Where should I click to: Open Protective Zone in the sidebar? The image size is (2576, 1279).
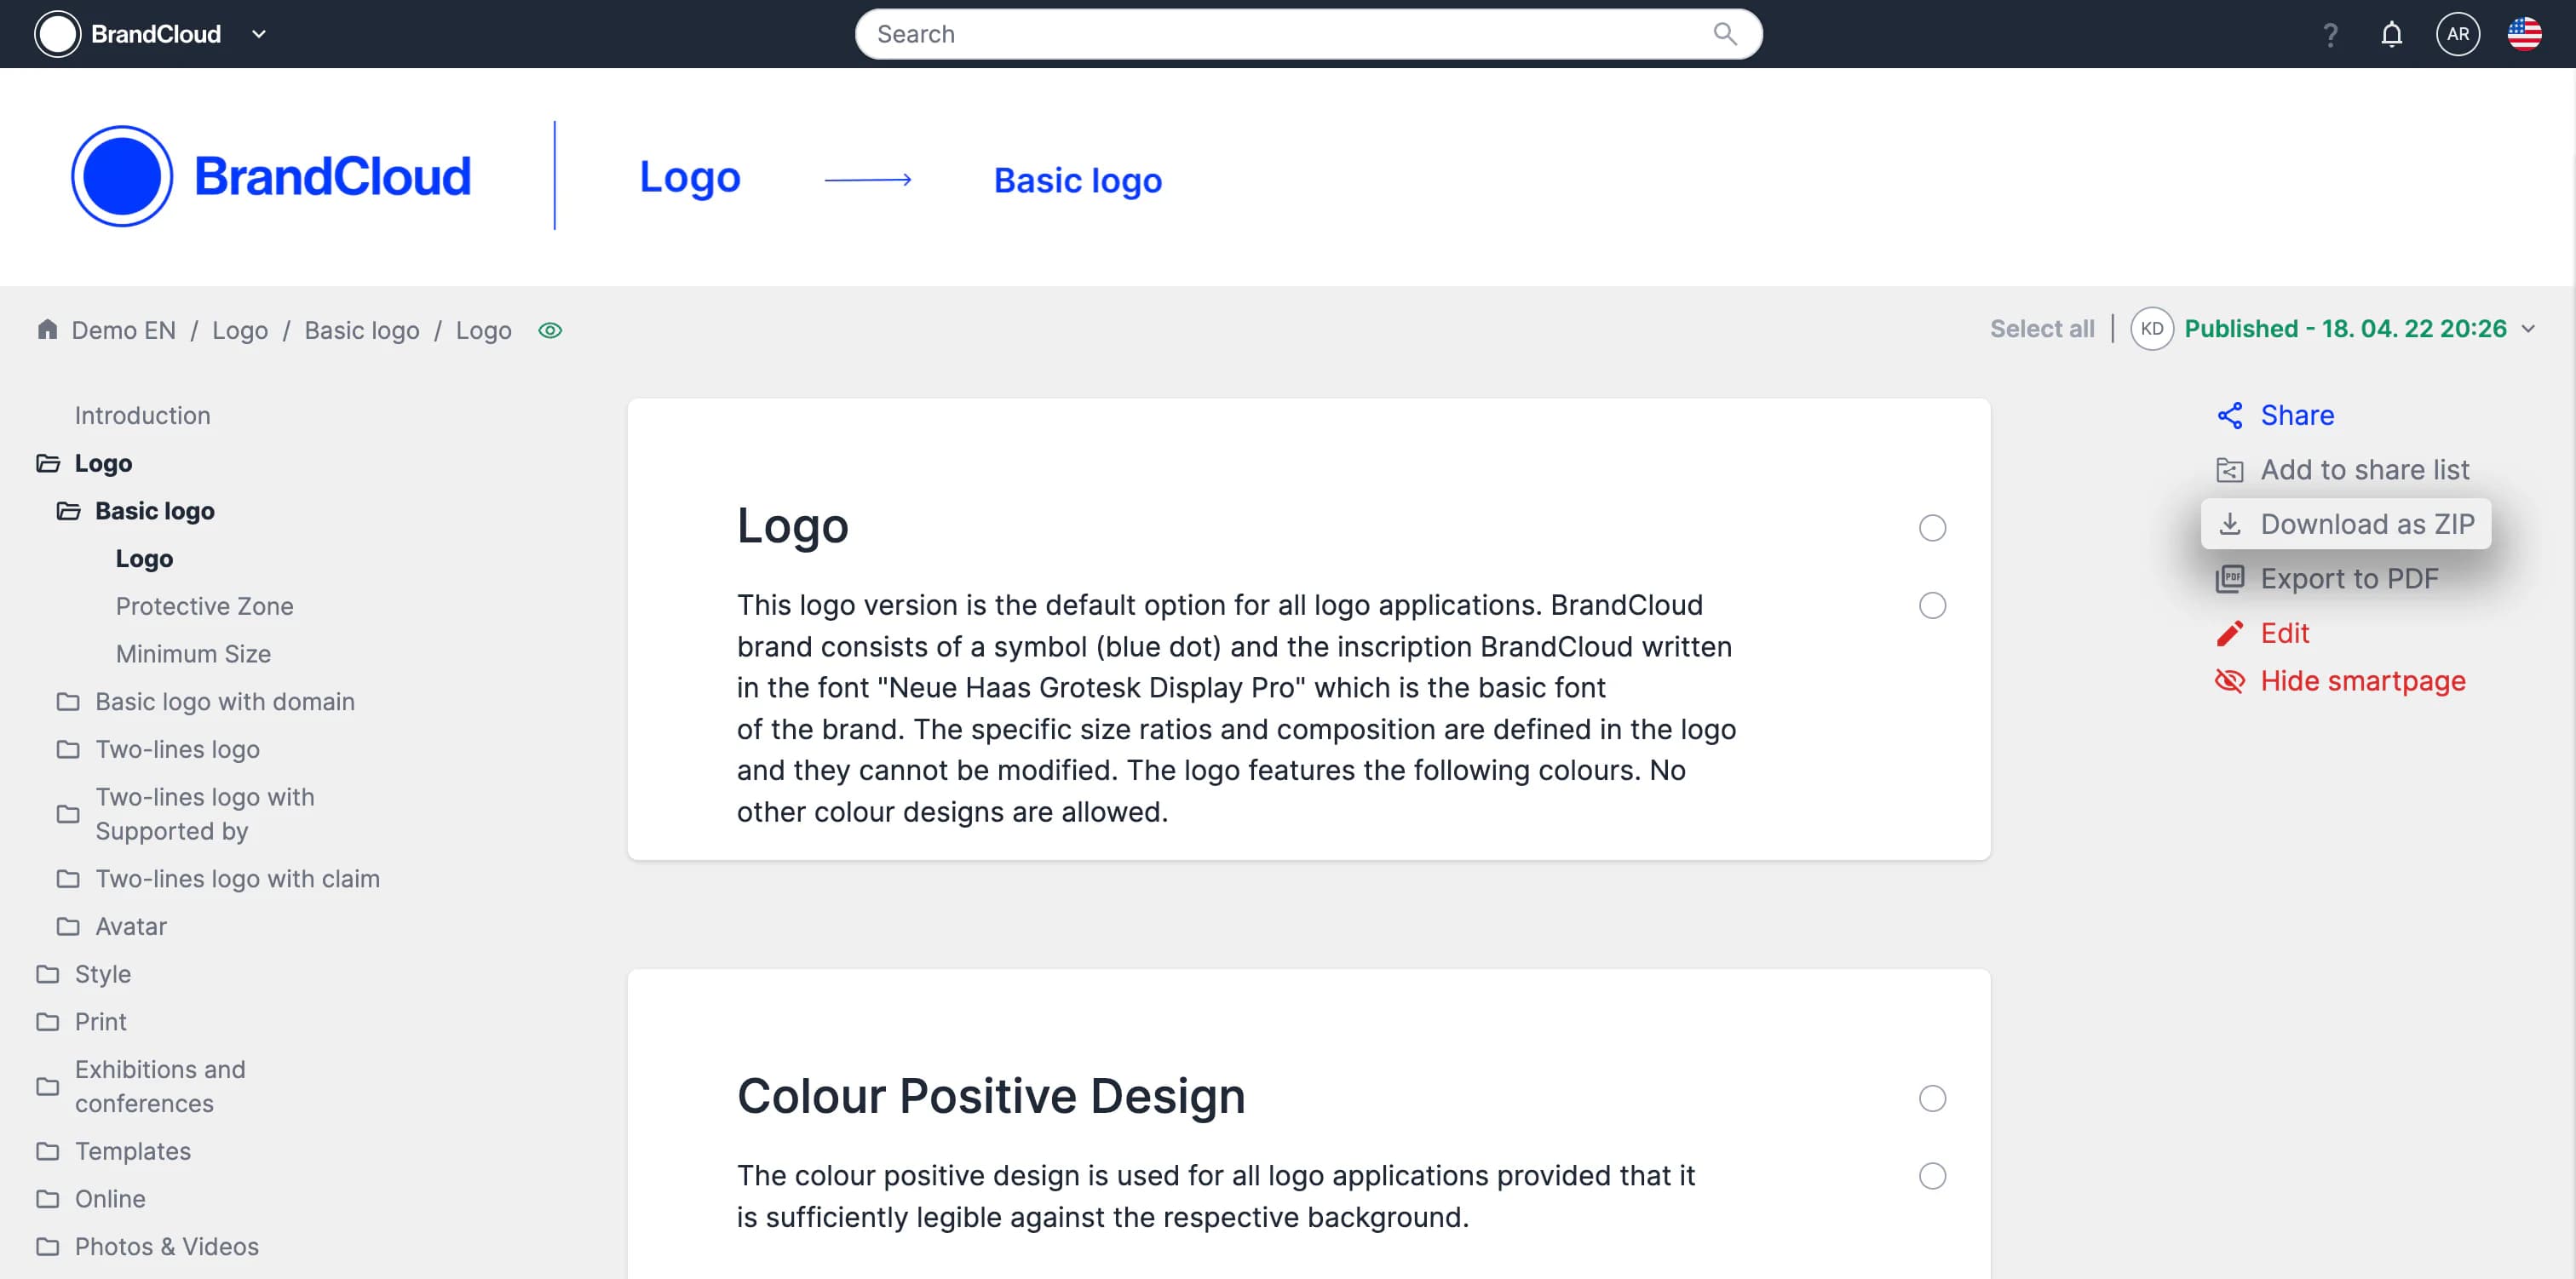point(204,606)
